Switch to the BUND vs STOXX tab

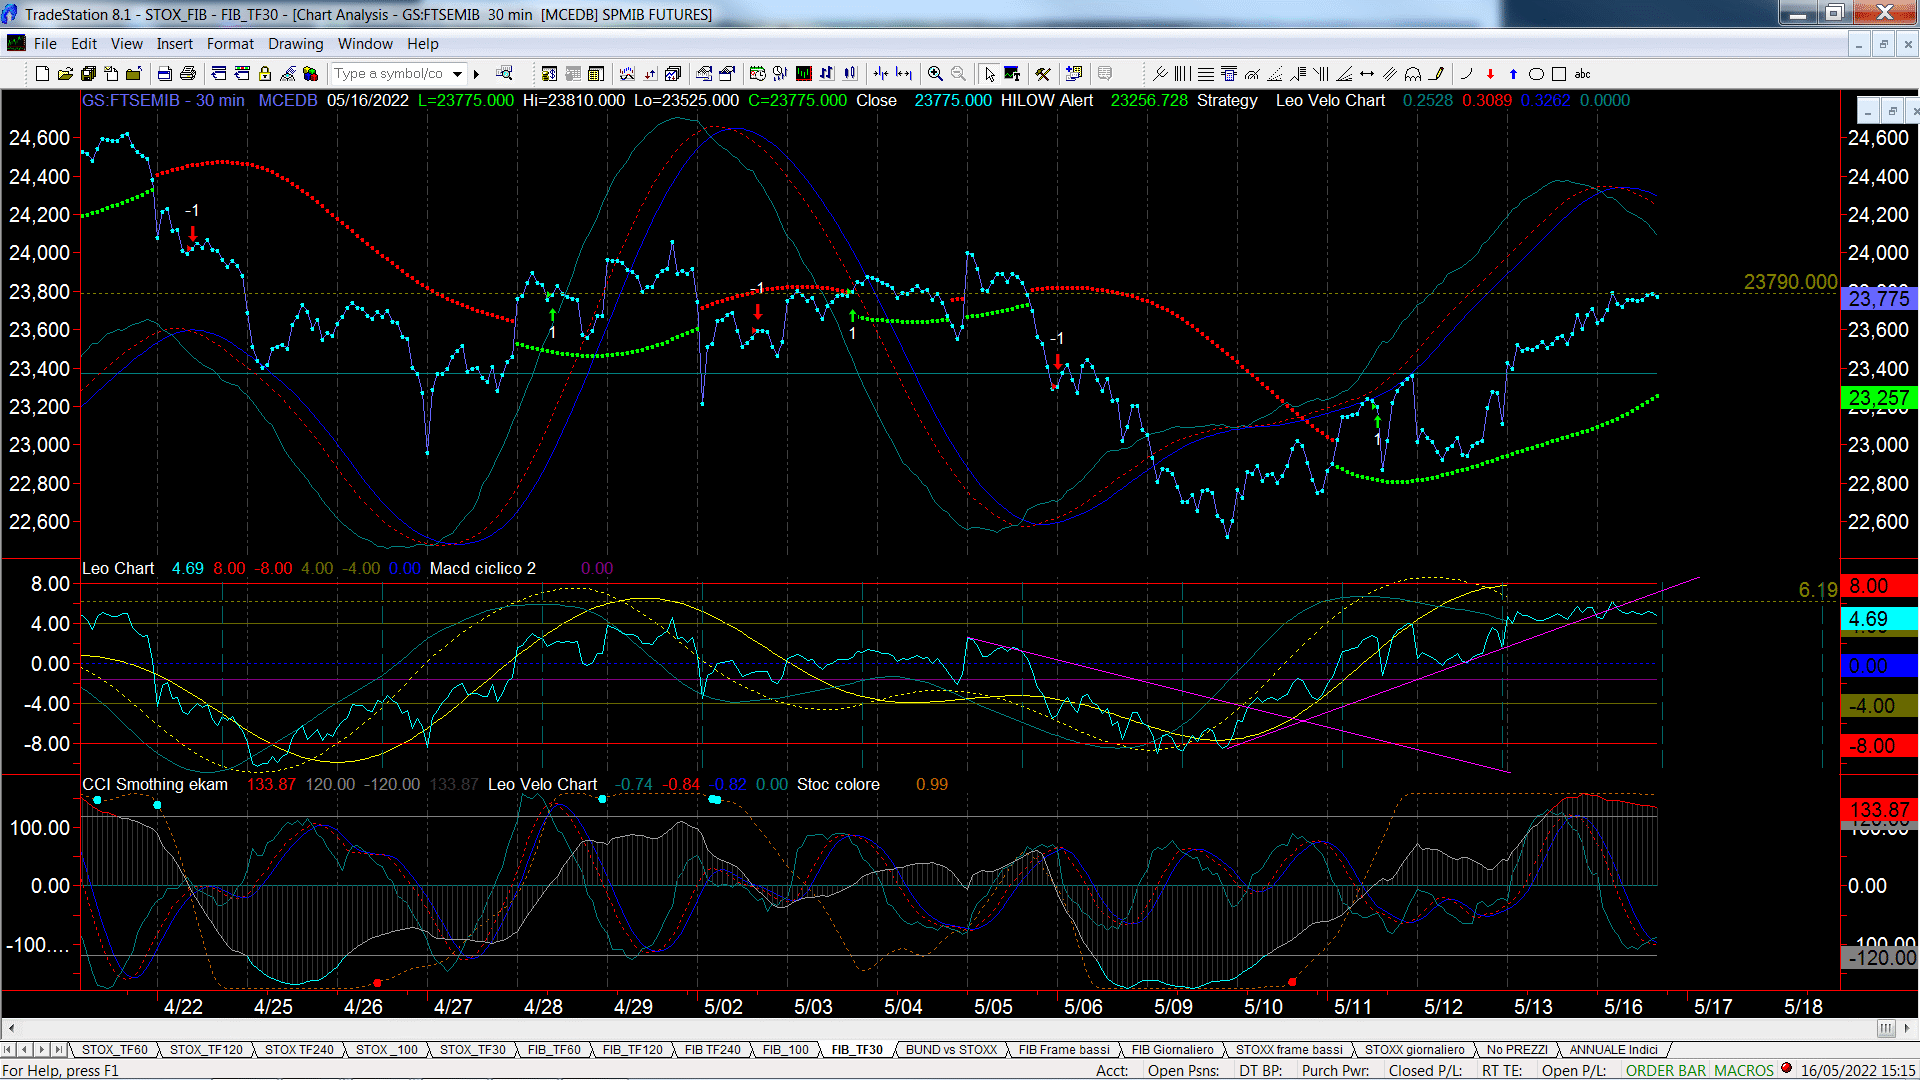click(x=951, y=1049)
